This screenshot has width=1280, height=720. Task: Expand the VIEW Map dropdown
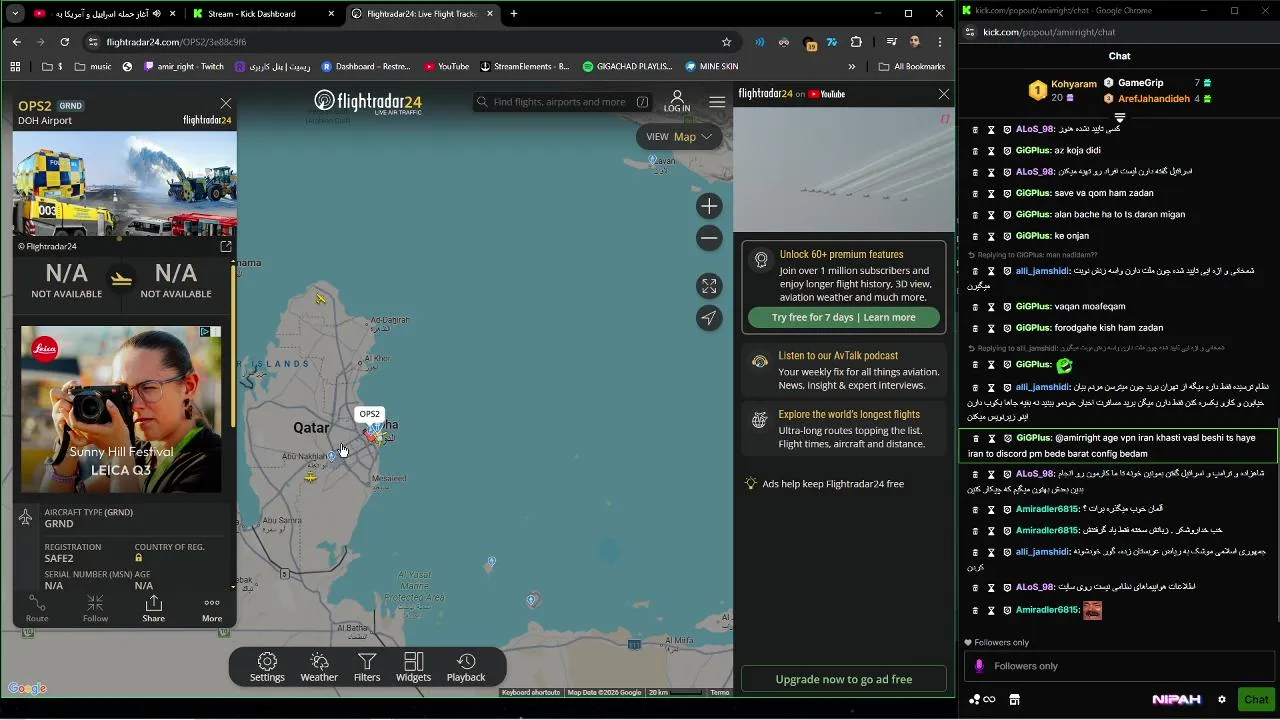(679, 137)
